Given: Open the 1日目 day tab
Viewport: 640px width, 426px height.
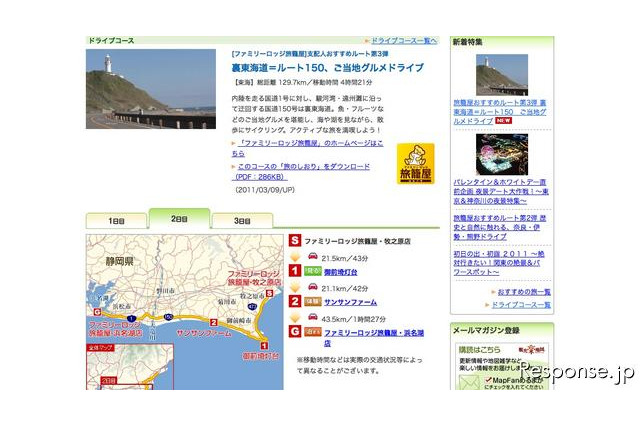Looking at the screenshot, I should point(116,221).
